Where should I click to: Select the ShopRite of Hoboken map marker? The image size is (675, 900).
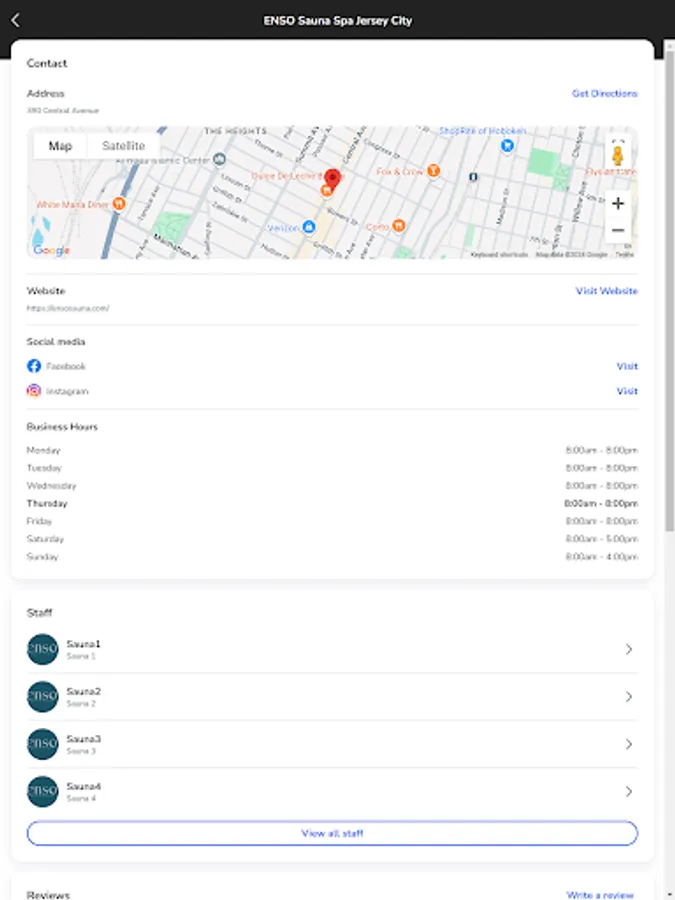coord(507,146)
